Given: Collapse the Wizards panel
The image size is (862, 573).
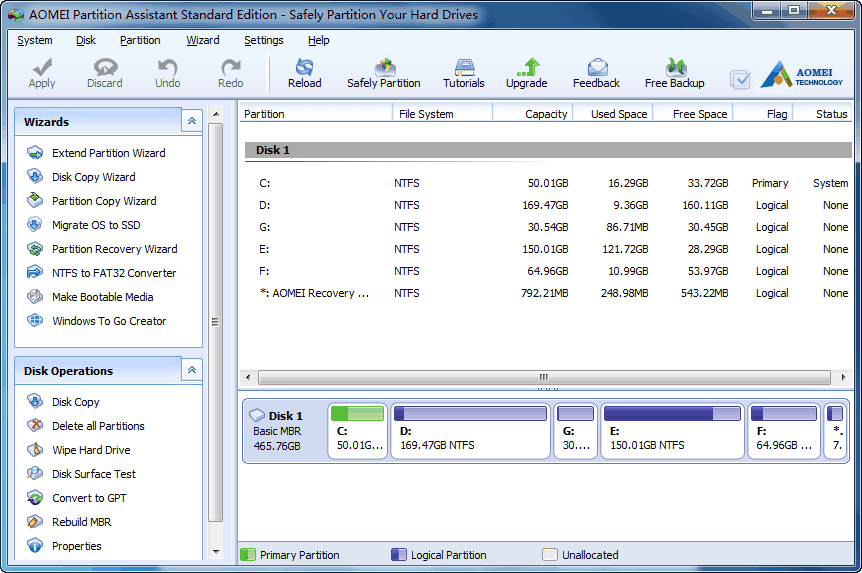Looking at the screenshot, I should (x=192, y=121).
